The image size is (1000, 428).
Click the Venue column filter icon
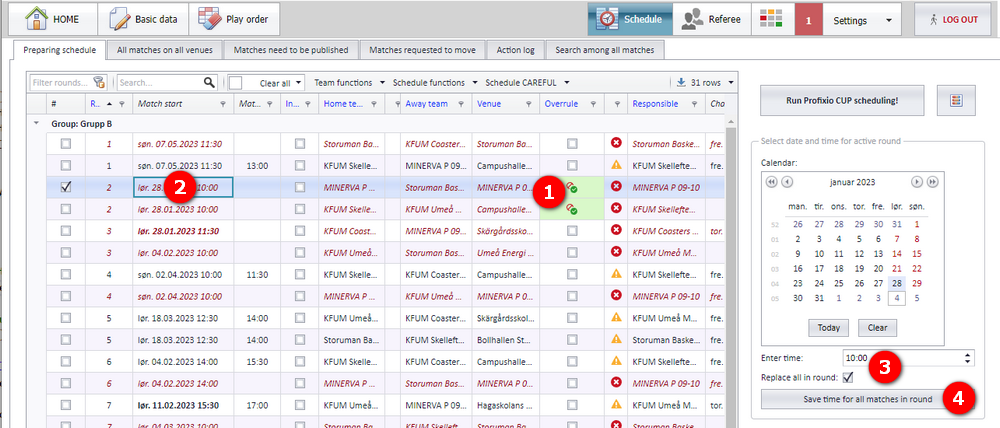click(531, 104)
